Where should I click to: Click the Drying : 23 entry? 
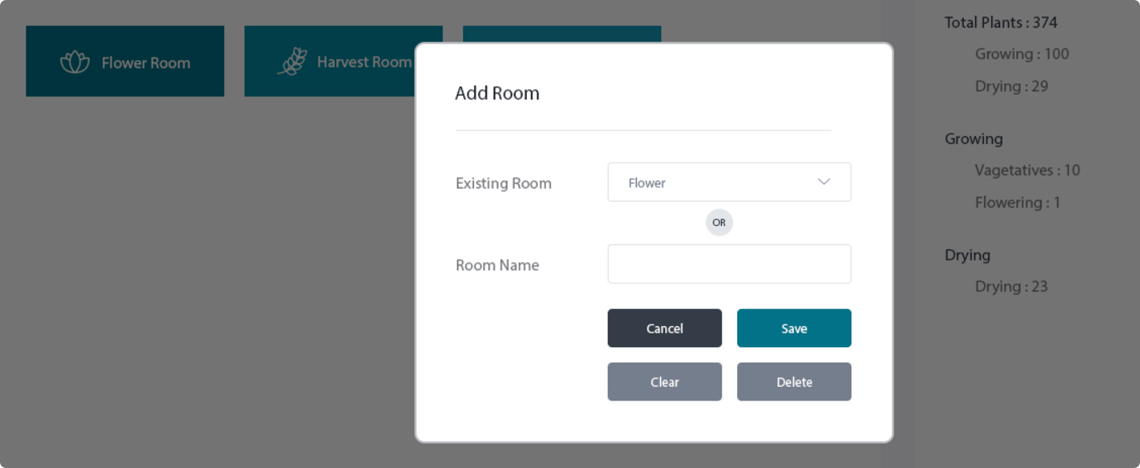tap(1011, 286)
